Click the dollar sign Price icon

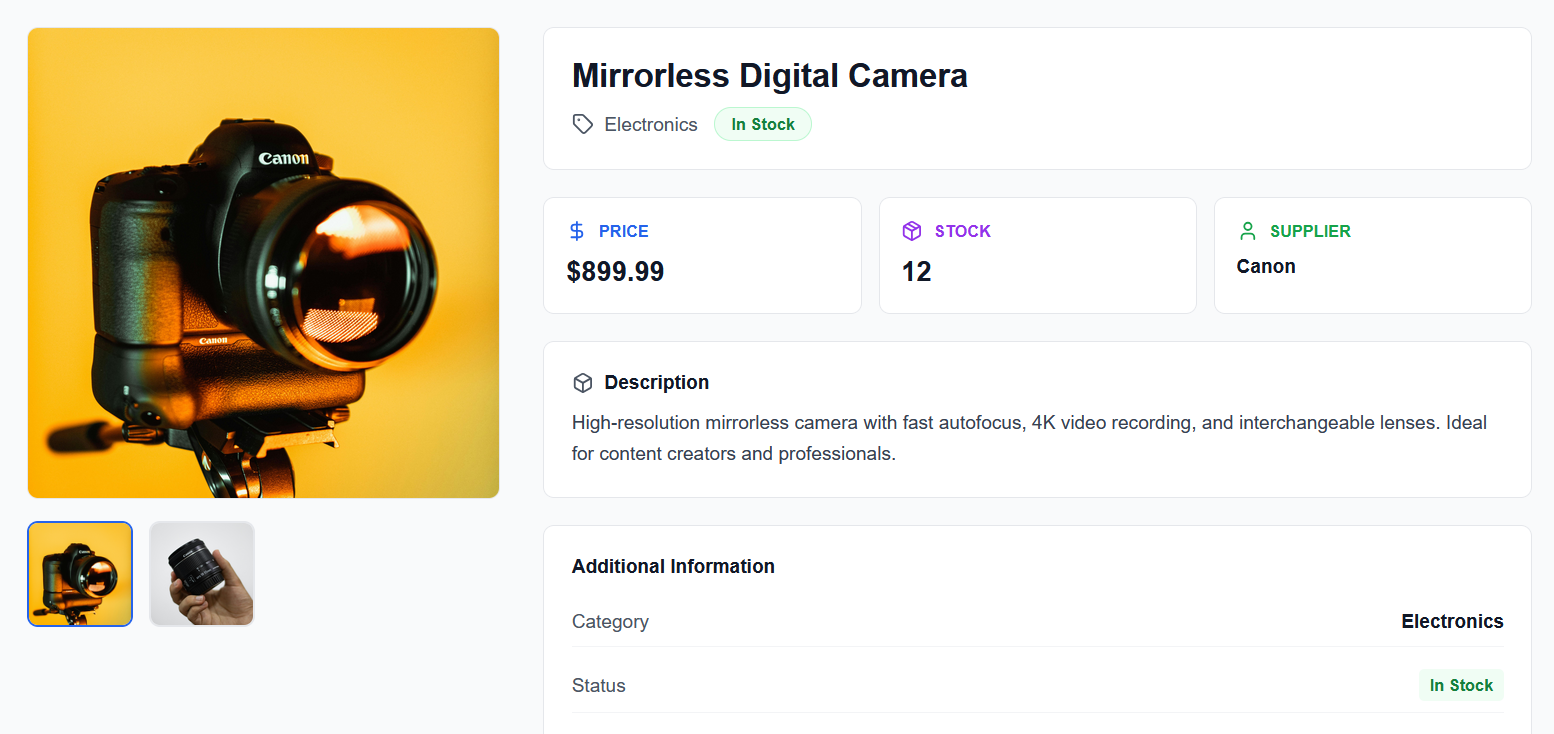pyautogui.click(x=577, y=231)
